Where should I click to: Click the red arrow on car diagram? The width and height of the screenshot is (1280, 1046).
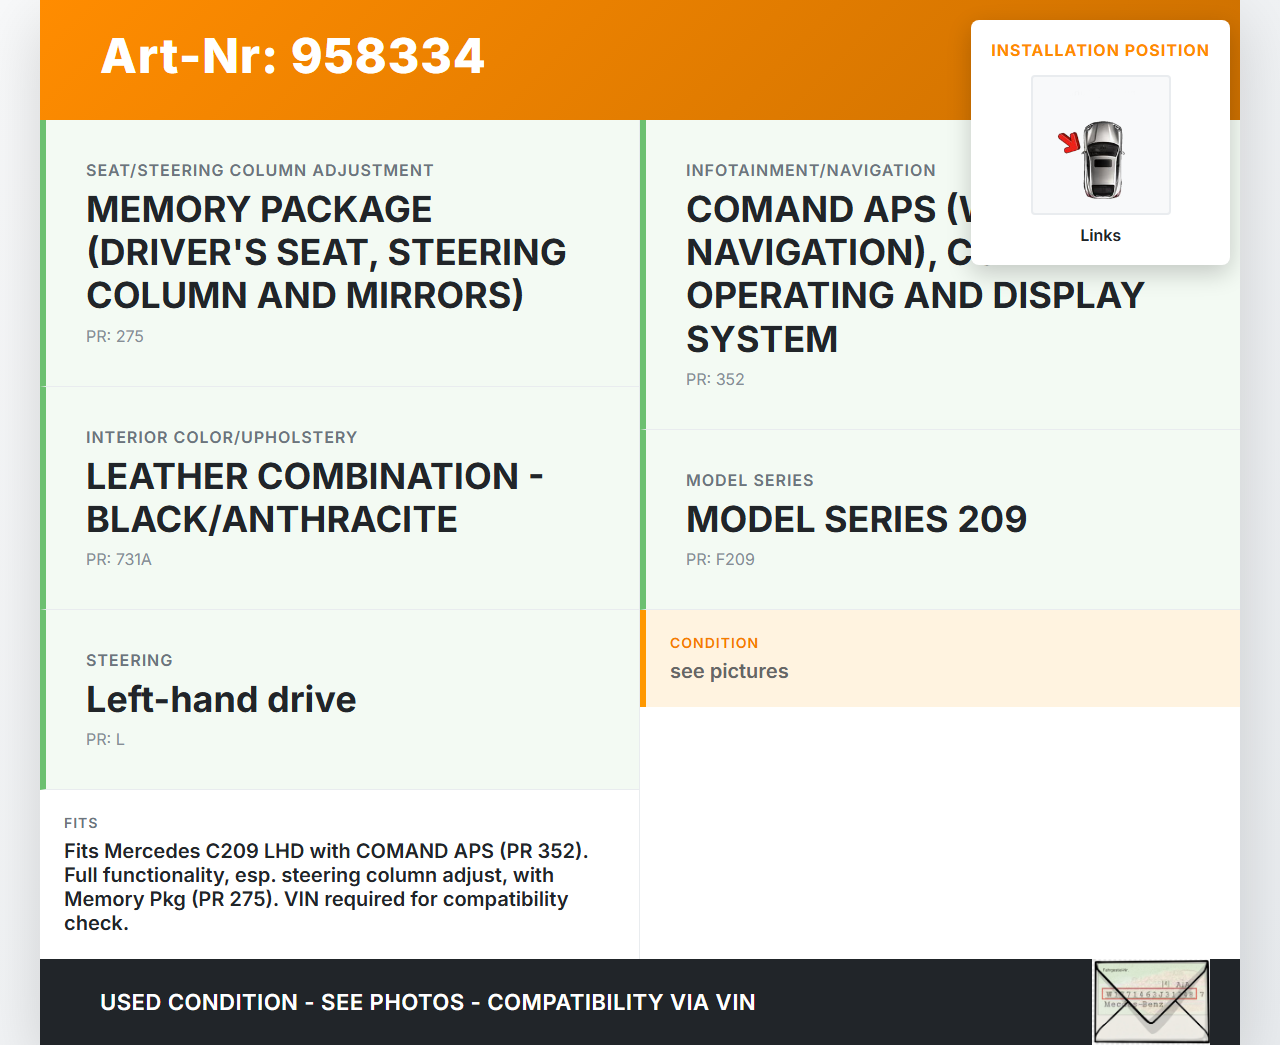1070,143
